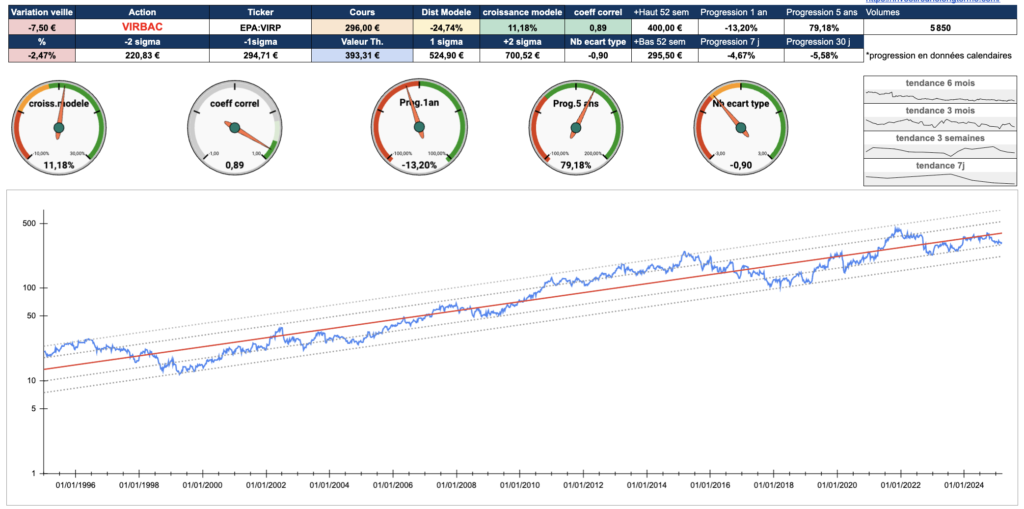Click the Ticker header cell
Viewport: 1024px width, 509px height.
[x=261, y=12]
